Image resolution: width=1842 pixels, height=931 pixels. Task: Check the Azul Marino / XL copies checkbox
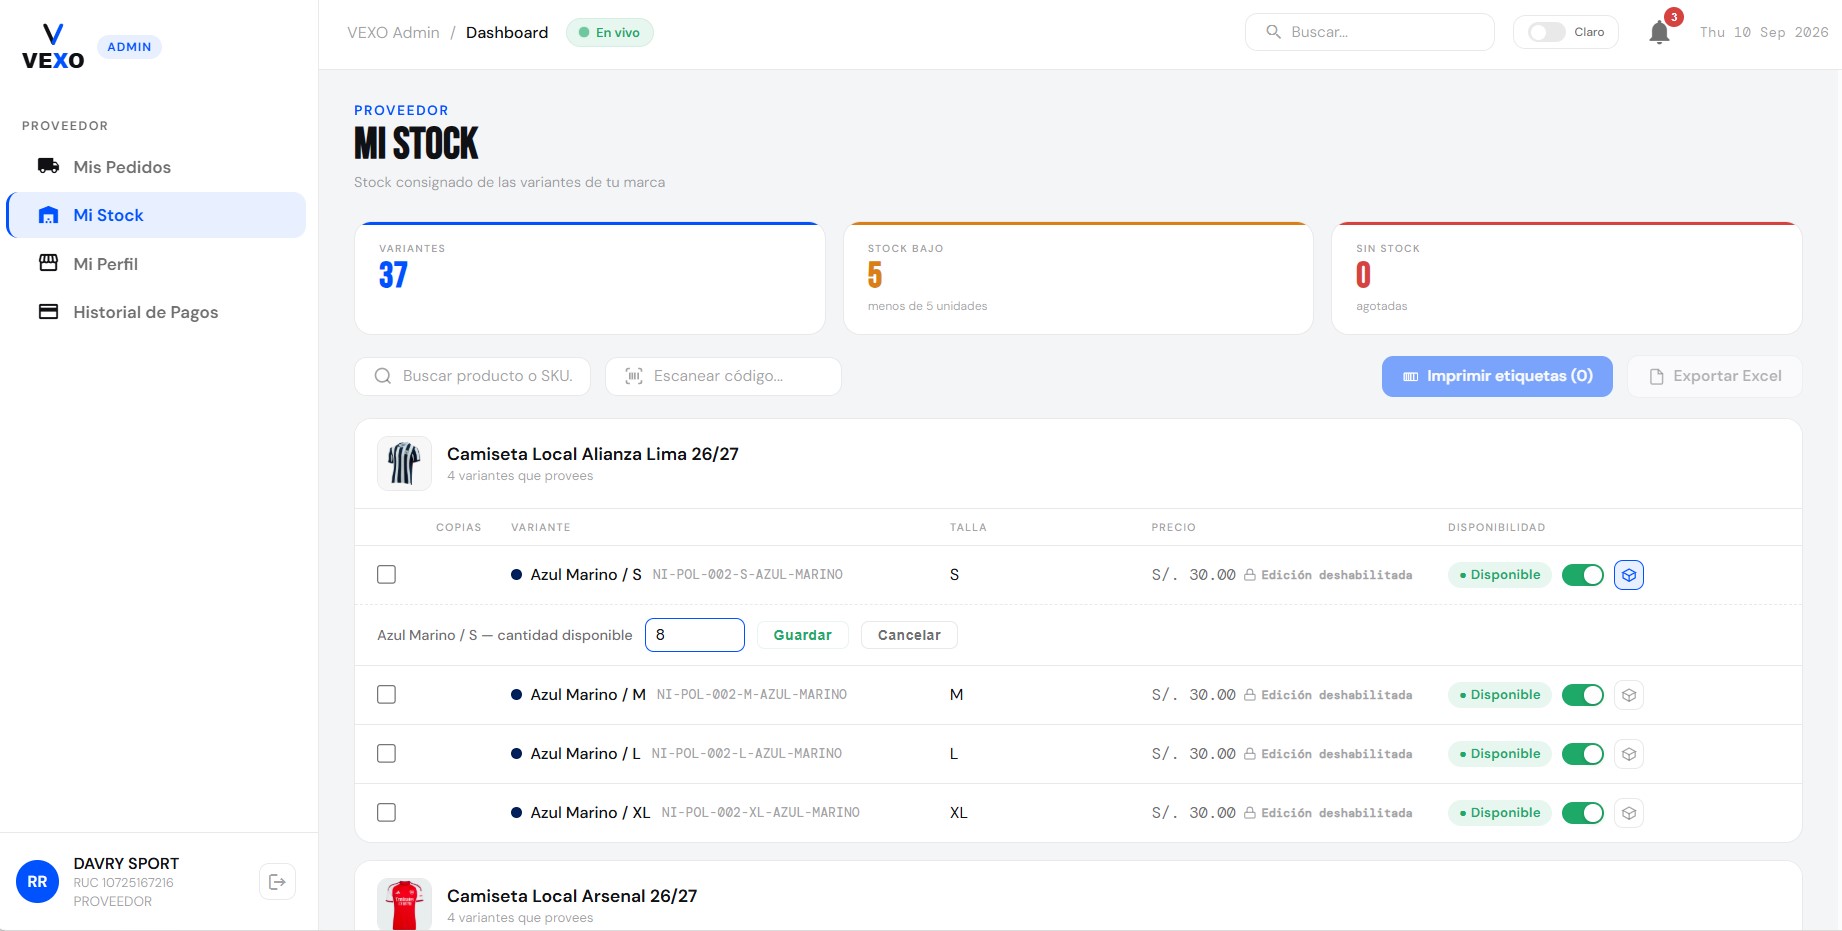click(386, 813)
